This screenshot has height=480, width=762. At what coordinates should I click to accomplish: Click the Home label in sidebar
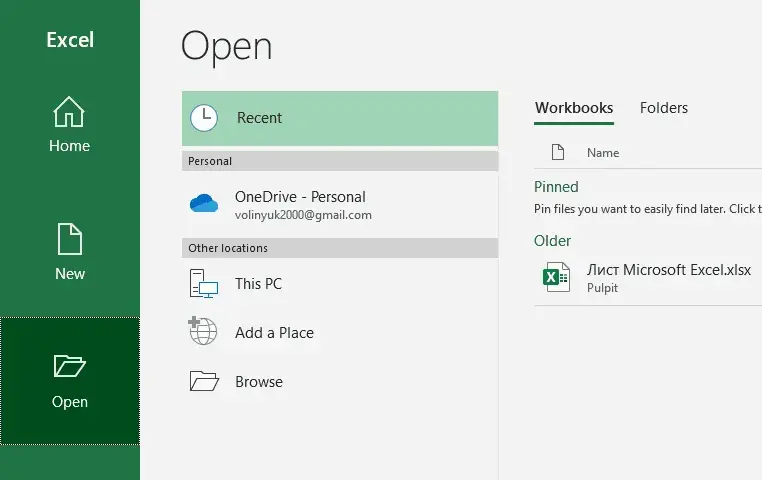[69, 146]
